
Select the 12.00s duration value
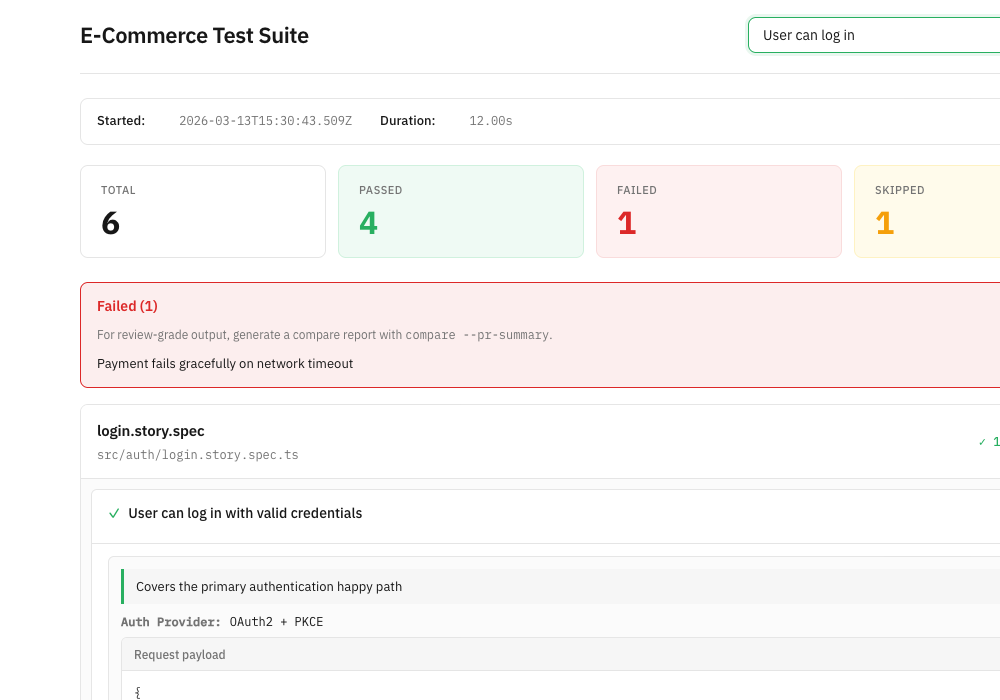490,121
